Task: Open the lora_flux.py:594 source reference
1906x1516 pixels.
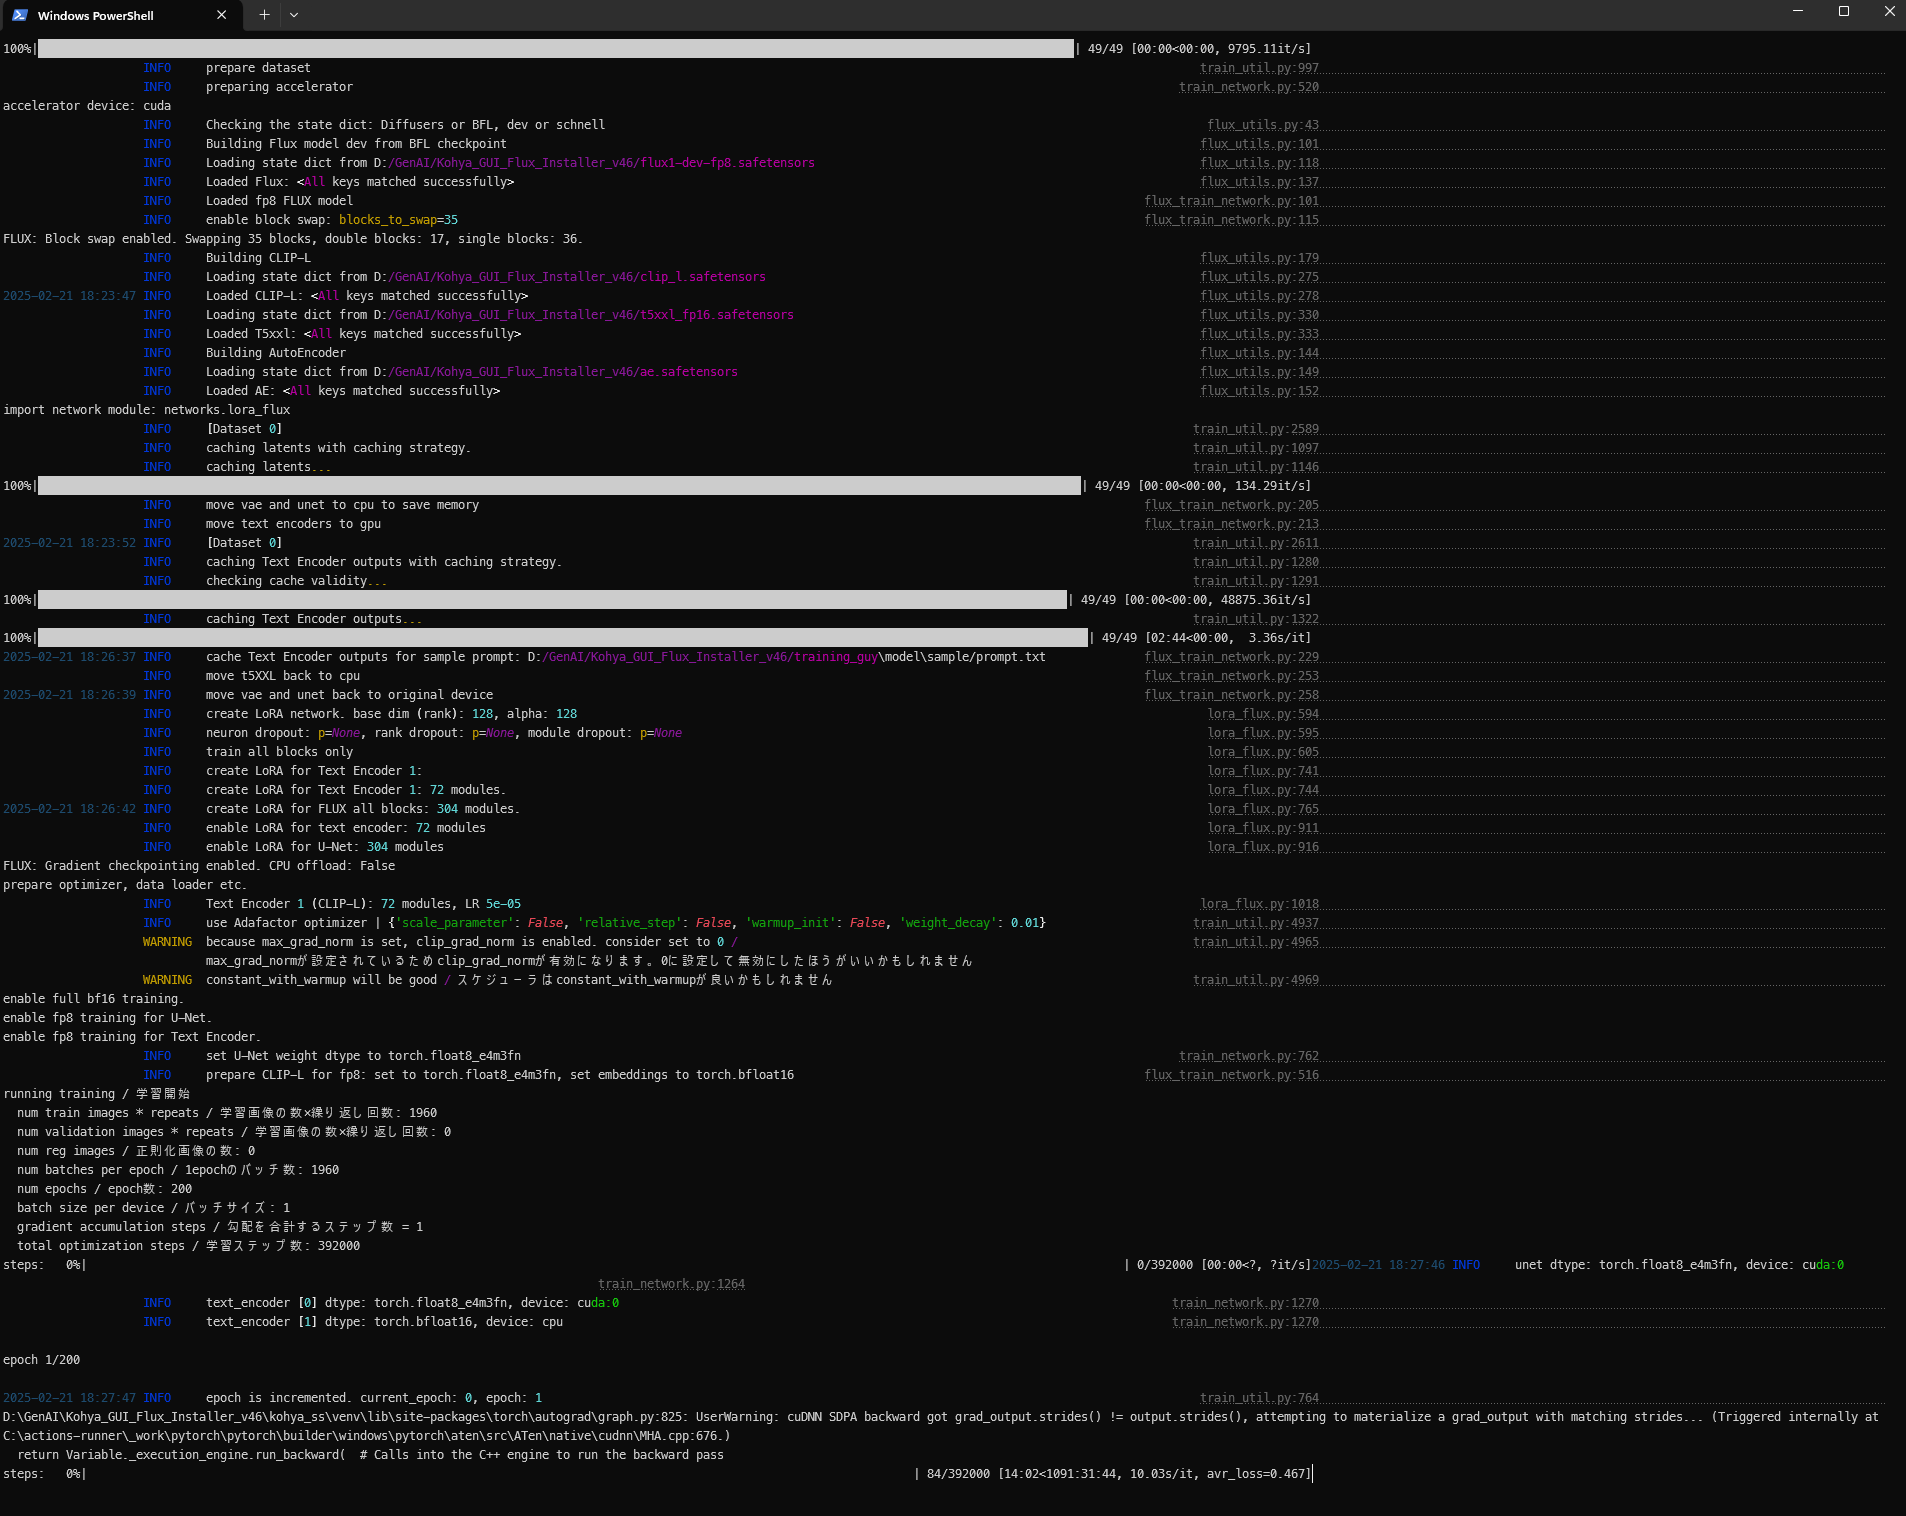Action: coord(1262,714)
